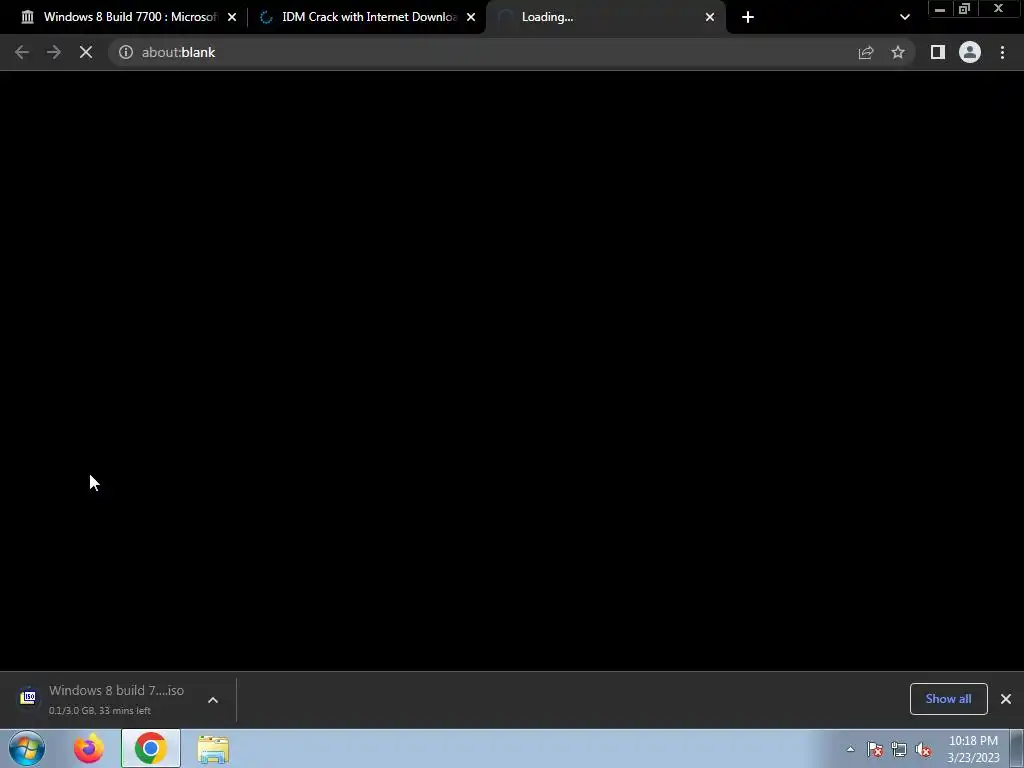View site information icon
1024x768 pixels.
tap(125, 52)
